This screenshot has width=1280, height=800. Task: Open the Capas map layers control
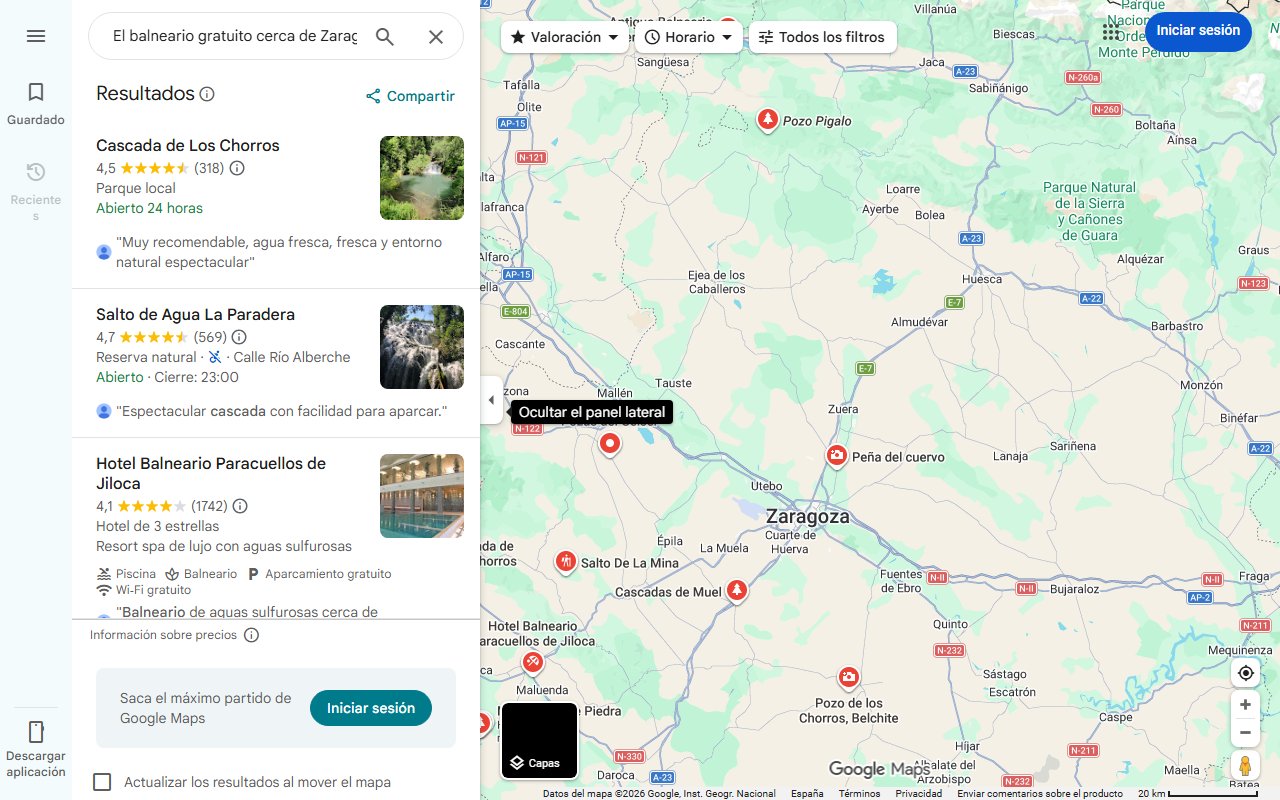point(539,740)
